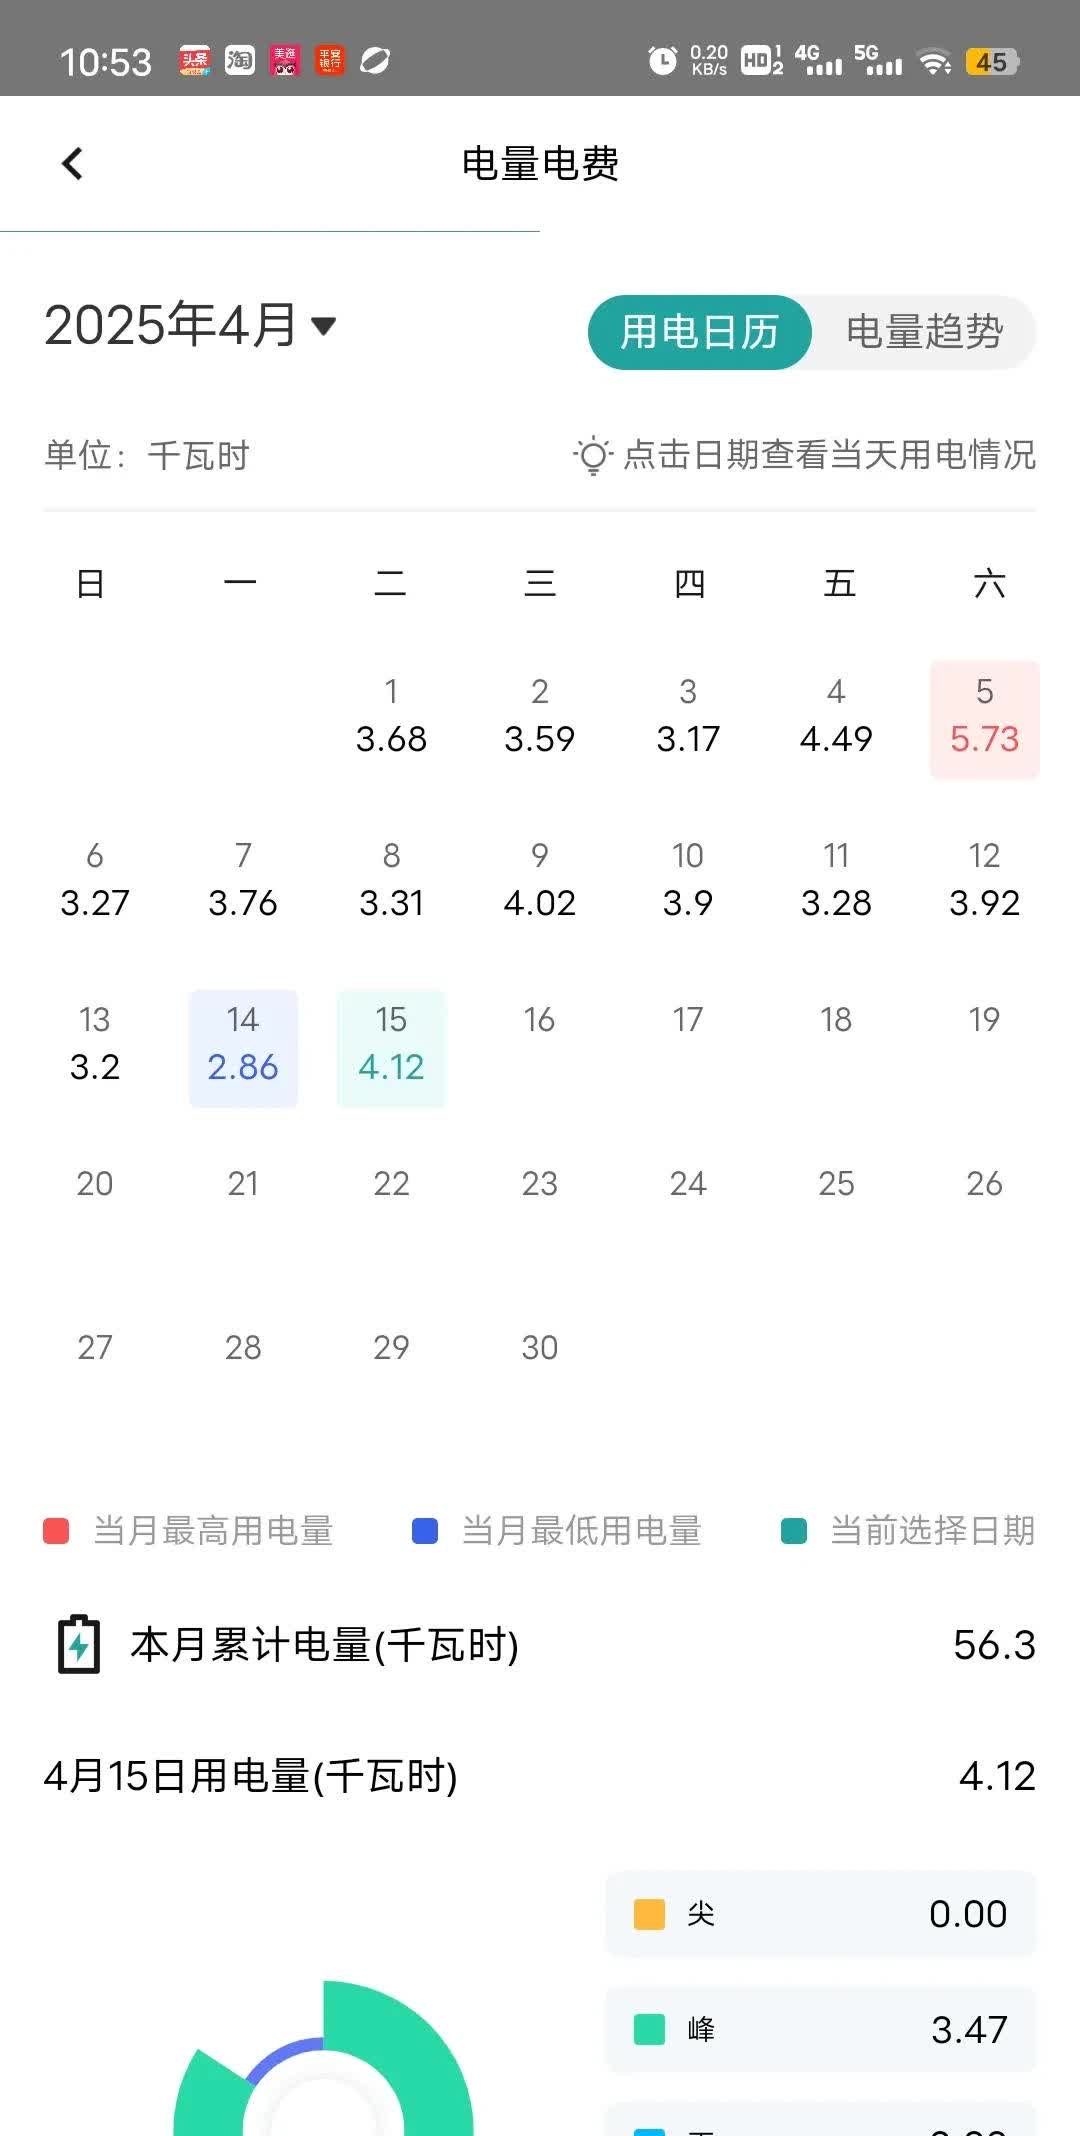The width and height of the screenshot is (1080, 2136).
Task: Tap the 单位：千瓦时 unit label
Action: point(147,456)
